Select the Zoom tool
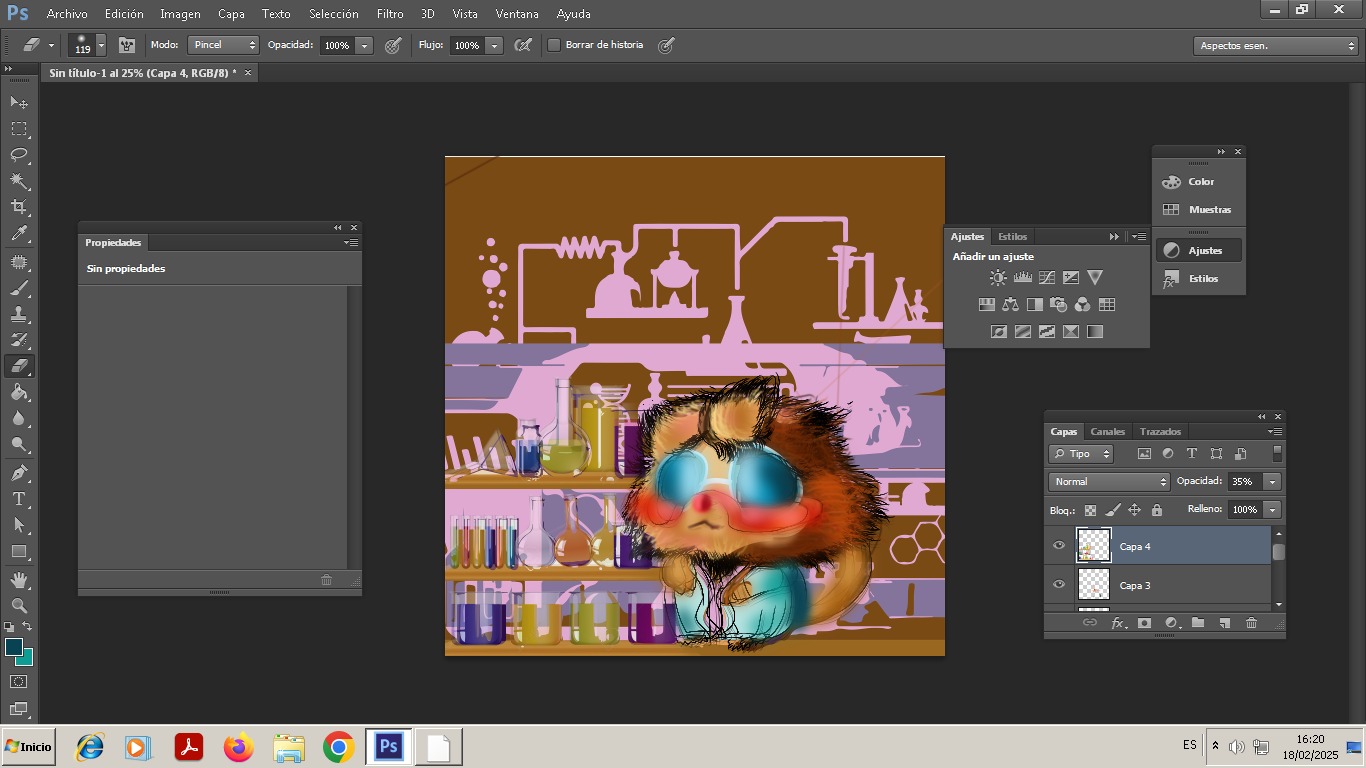 [19, 605]
